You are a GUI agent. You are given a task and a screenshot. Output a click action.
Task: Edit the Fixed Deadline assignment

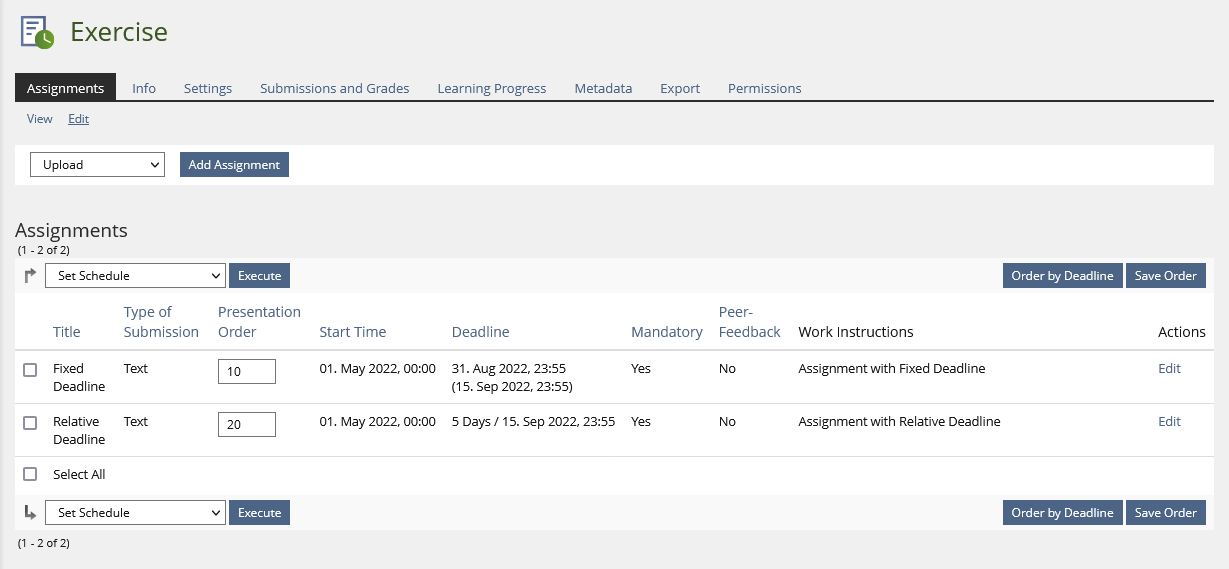tap(1169, 368)
